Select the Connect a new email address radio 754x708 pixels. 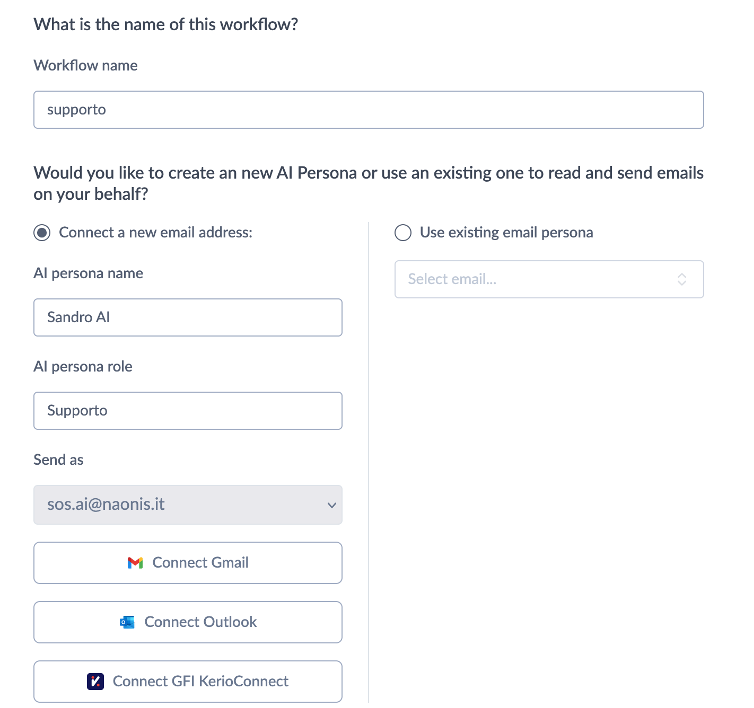tap(42, 233)
